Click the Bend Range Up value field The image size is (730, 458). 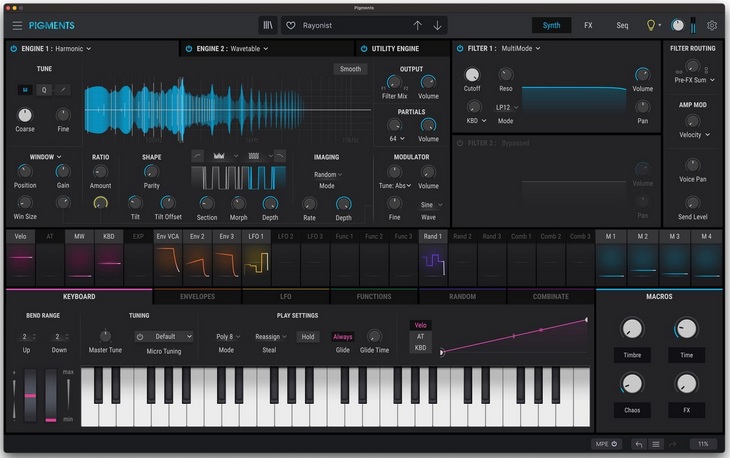click(28, 337)
